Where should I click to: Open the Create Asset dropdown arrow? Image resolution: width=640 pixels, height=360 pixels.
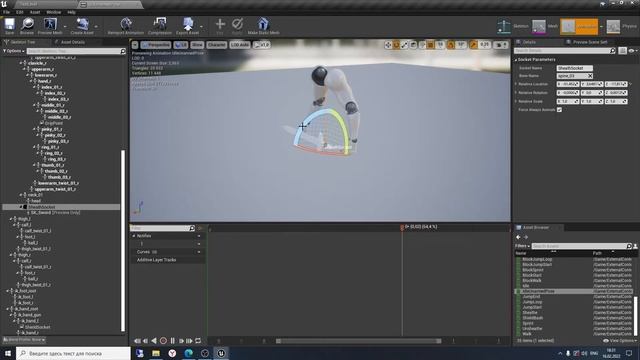97,27
